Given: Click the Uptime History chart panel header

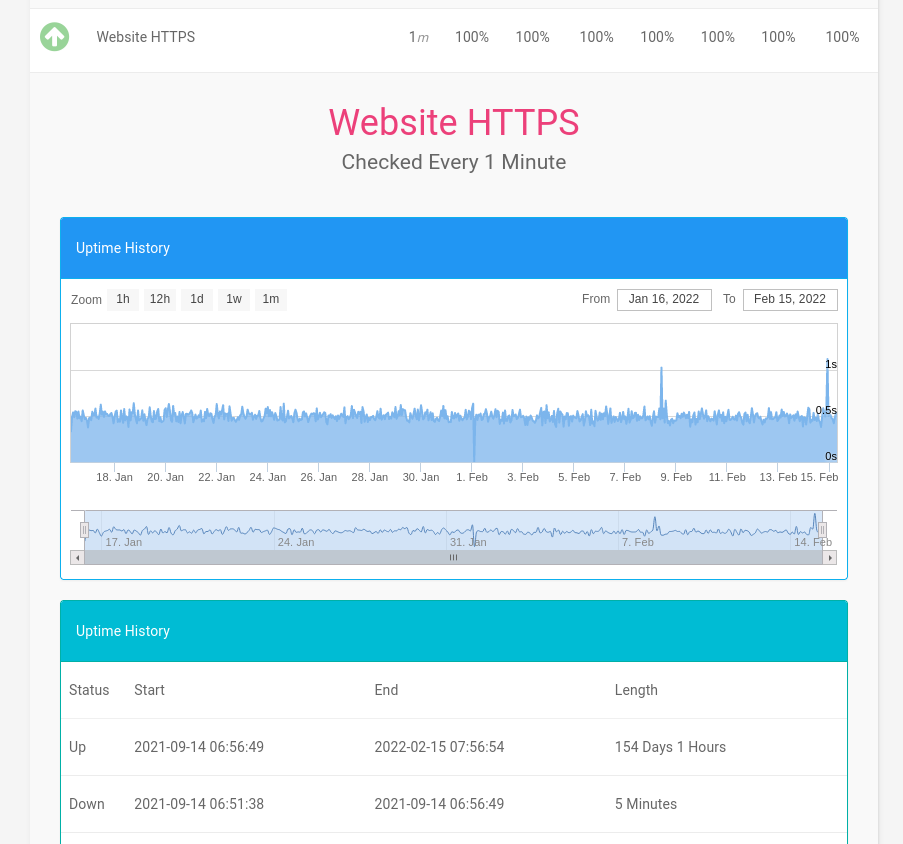Looking at the screenshot, I should coord(122,247).
